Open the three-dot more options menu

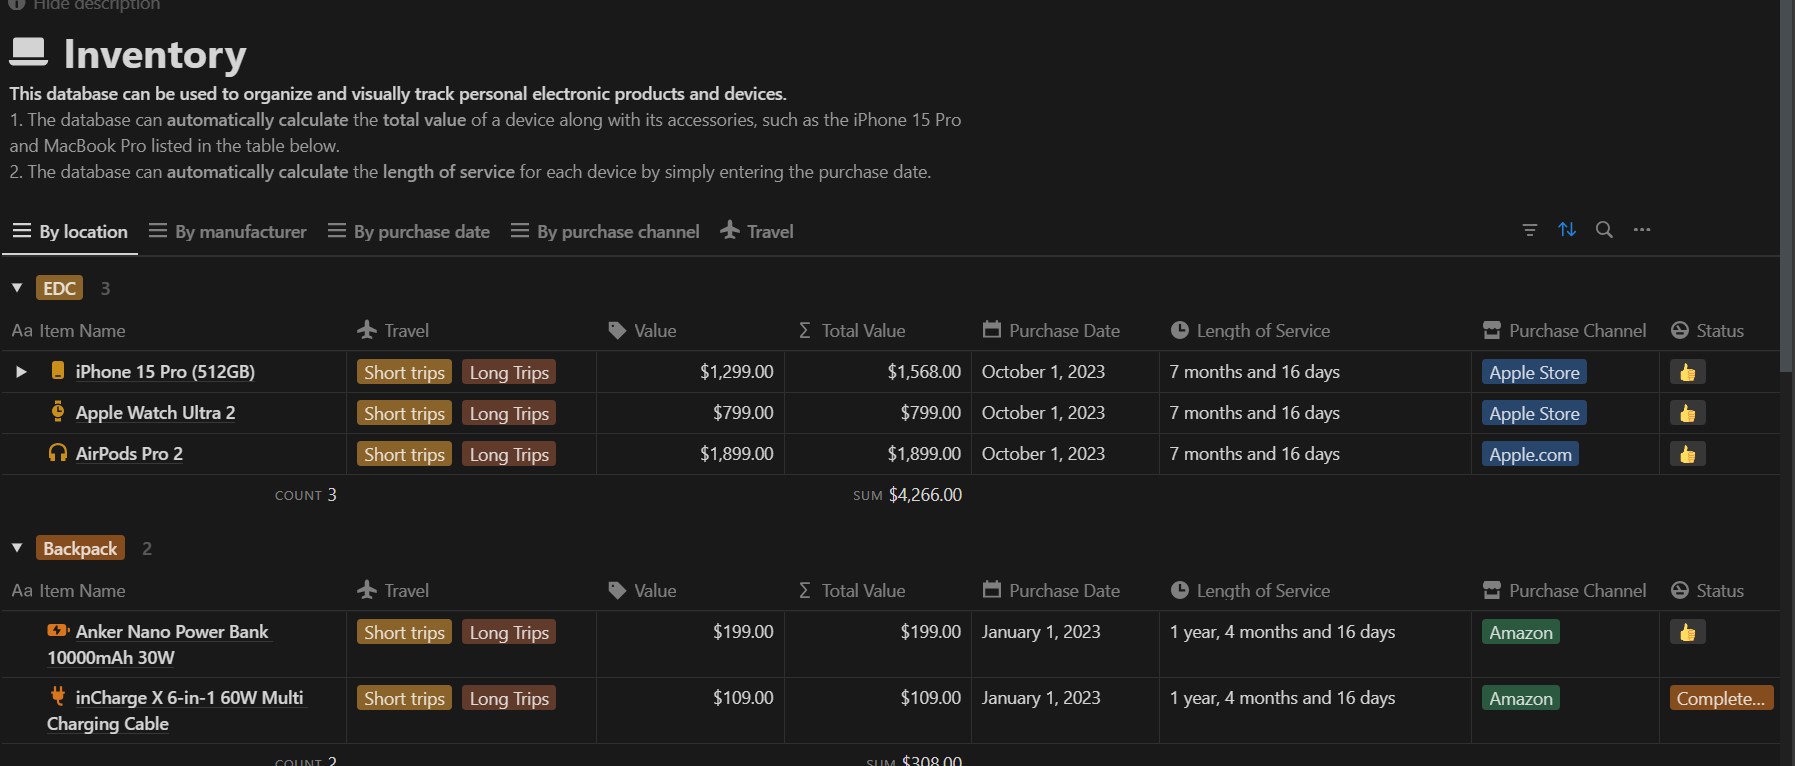point(1642,230)
